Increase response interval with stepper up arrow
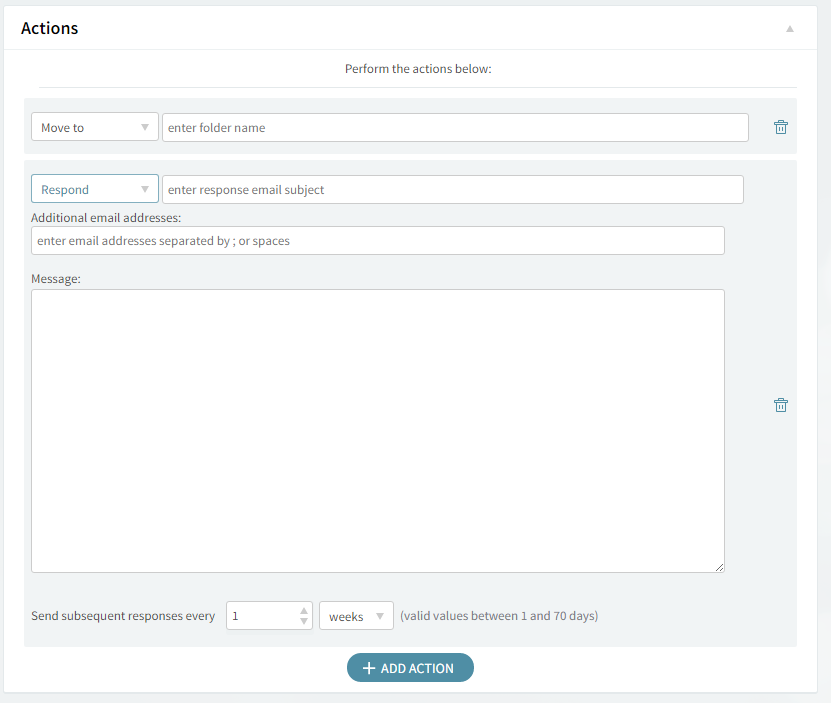The image size is (831, 703). (x=304, y=610)
